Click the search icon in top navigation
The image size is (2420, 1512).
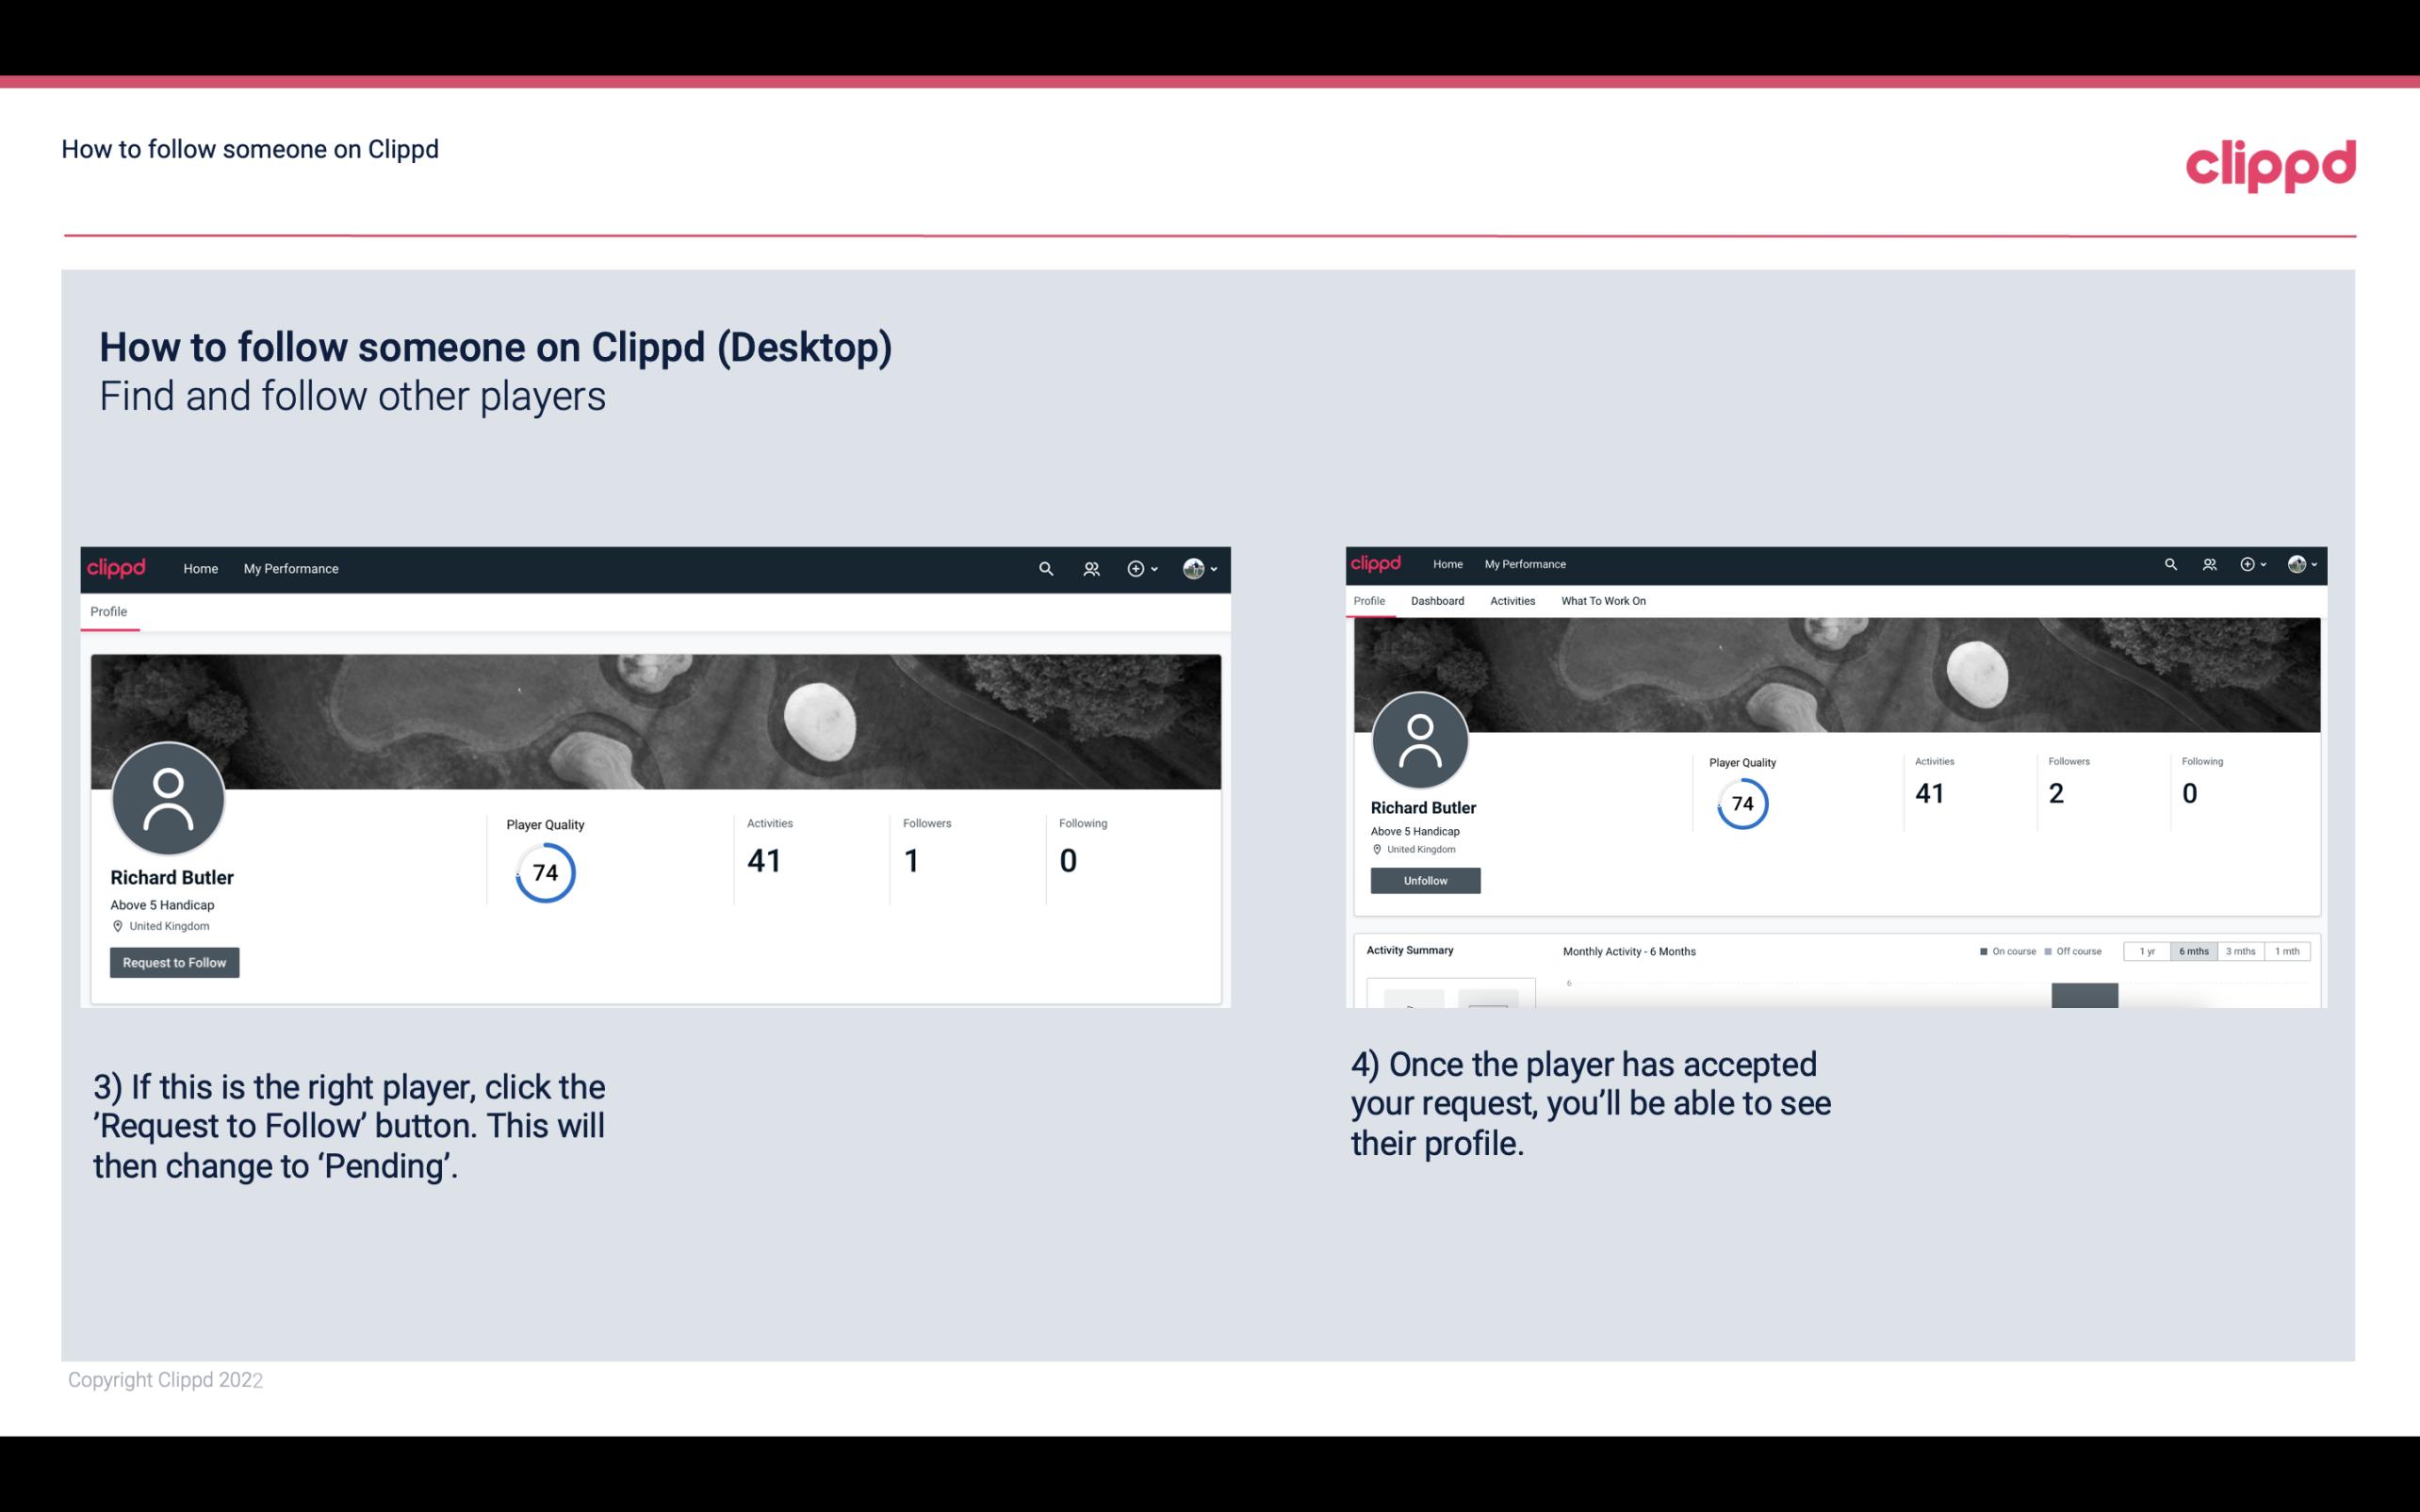click(x=1047, y=568)
